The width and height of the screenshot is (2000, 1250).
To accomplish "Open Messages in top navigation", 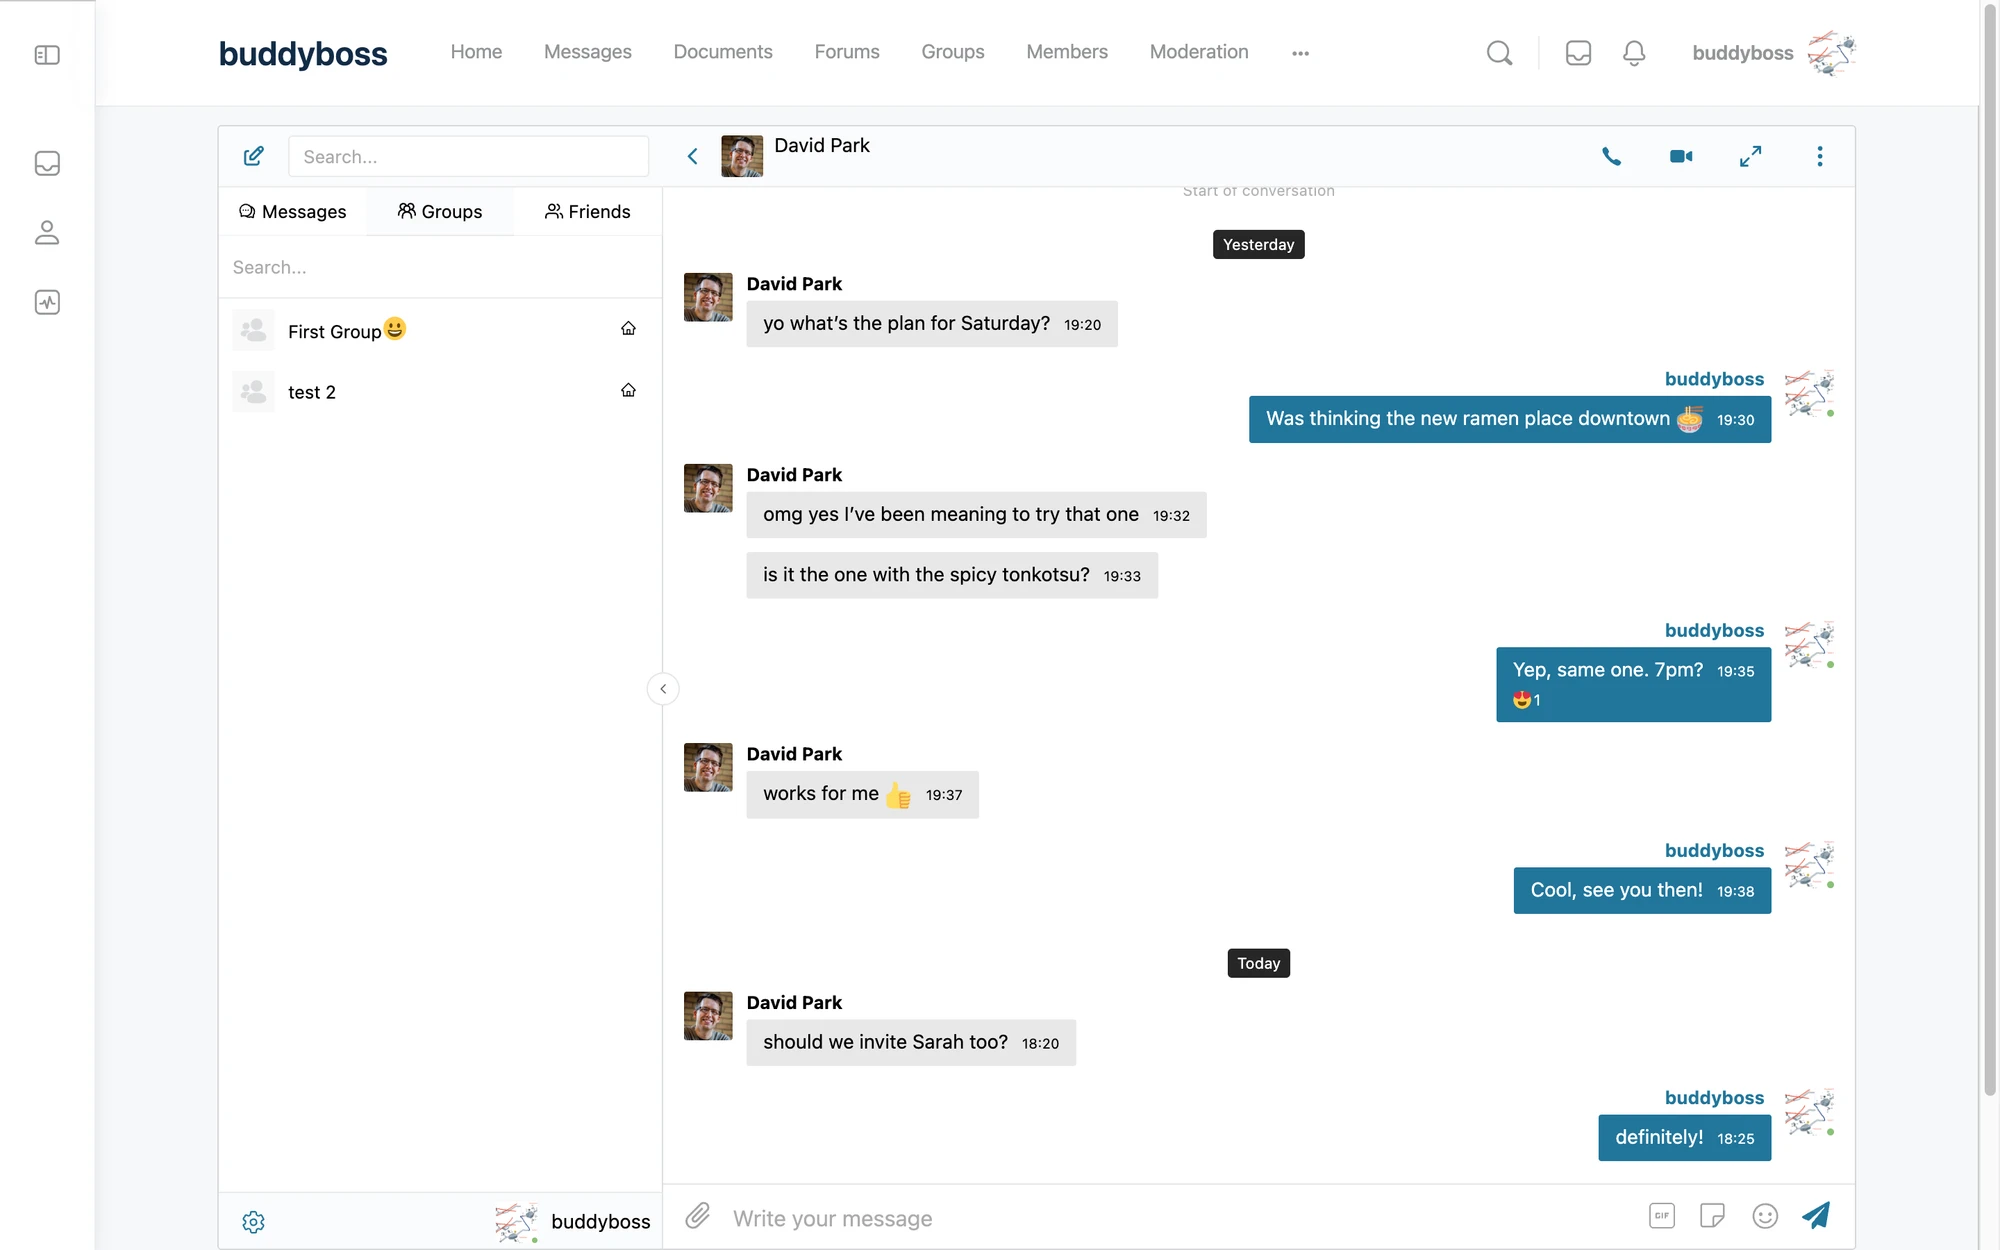I will 588,52.
